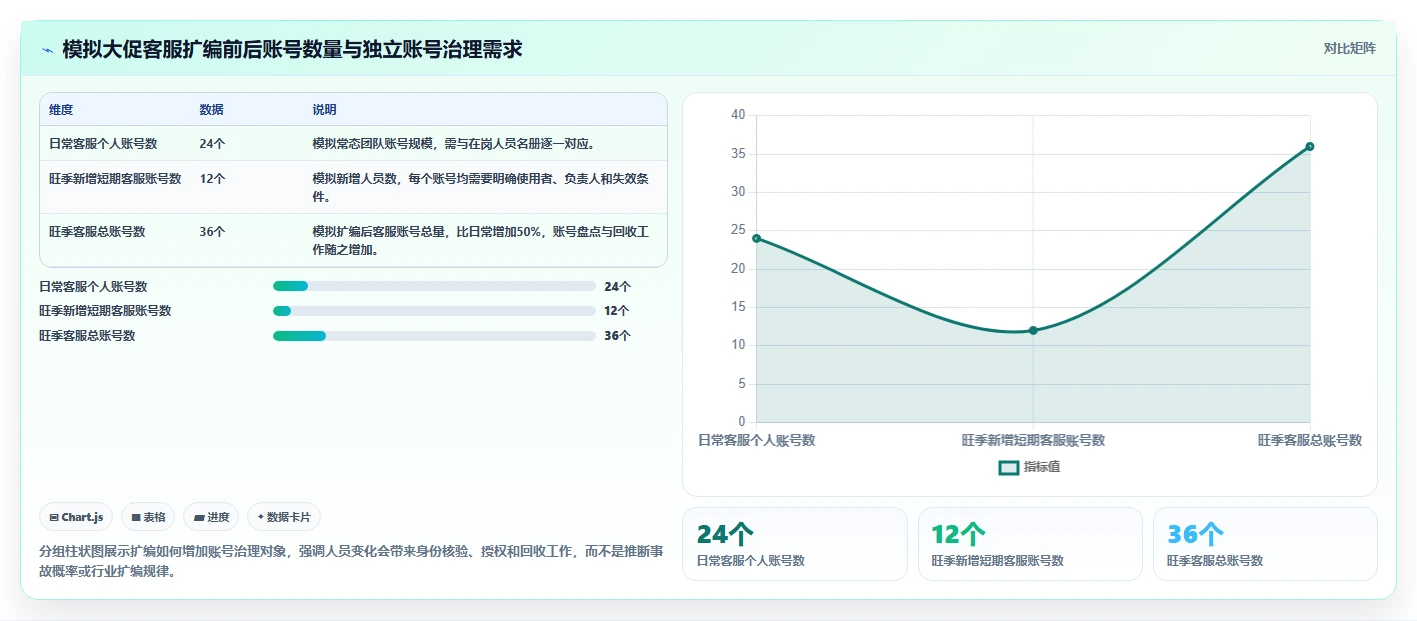Click the 维度 column header

tap(61, 110)
